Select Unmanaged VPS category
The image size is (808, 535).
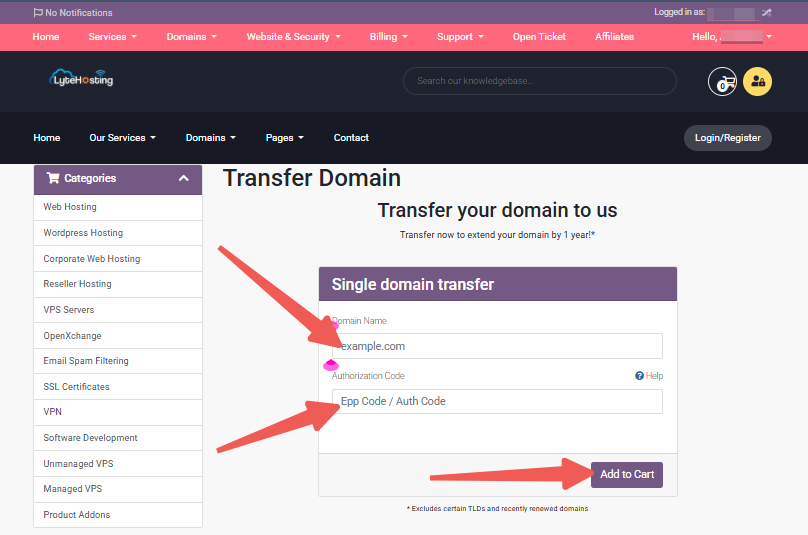pyautogui.click(x=118, y=463)
